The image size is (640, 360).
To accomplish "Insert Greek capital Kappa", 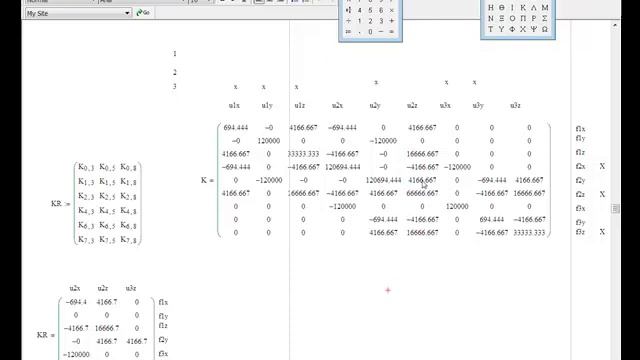I will (523, 8).
